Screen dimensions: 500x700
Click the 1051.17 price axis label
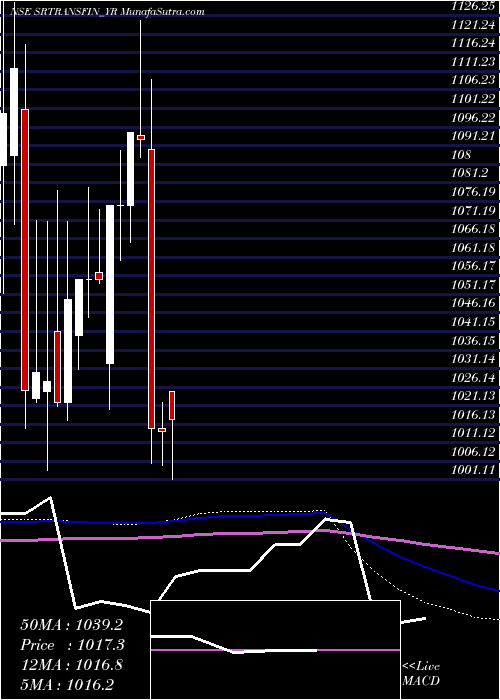[474, 284]
